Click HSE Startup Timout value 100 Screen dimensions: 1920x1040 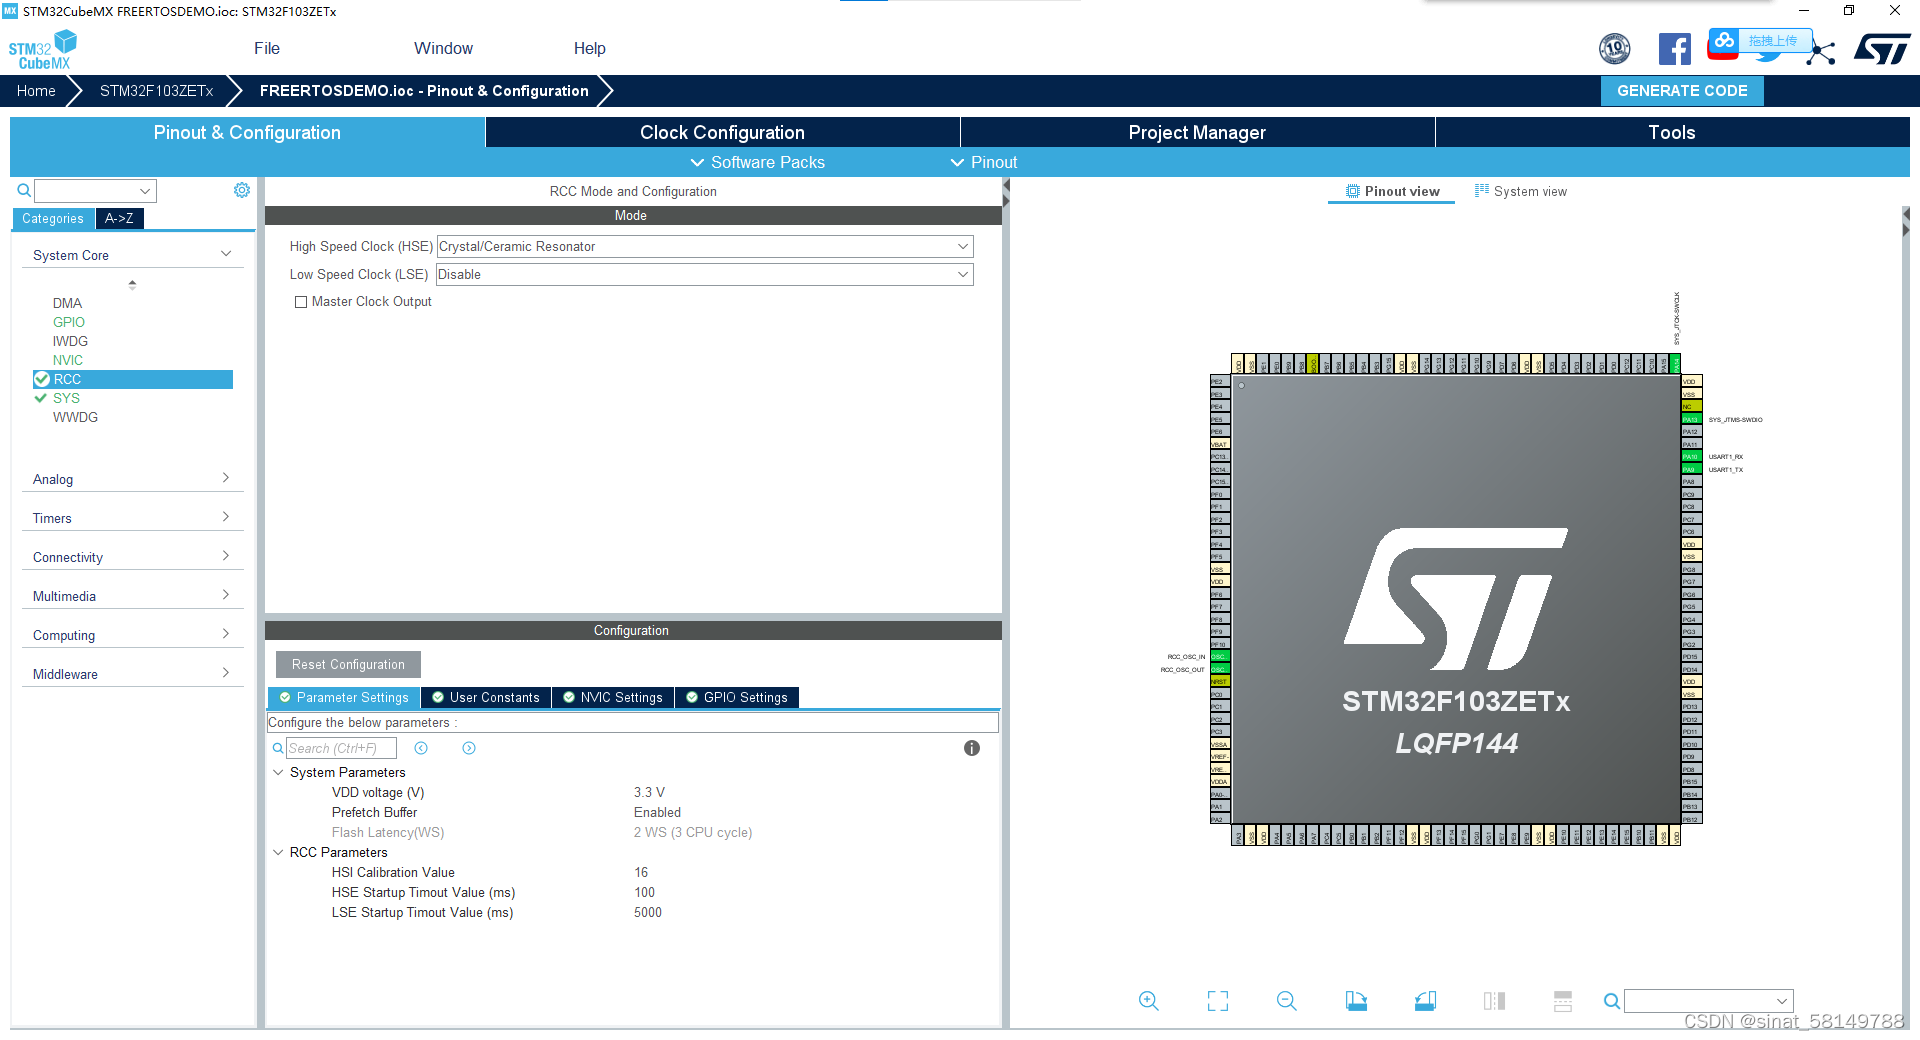coord(644,892)
